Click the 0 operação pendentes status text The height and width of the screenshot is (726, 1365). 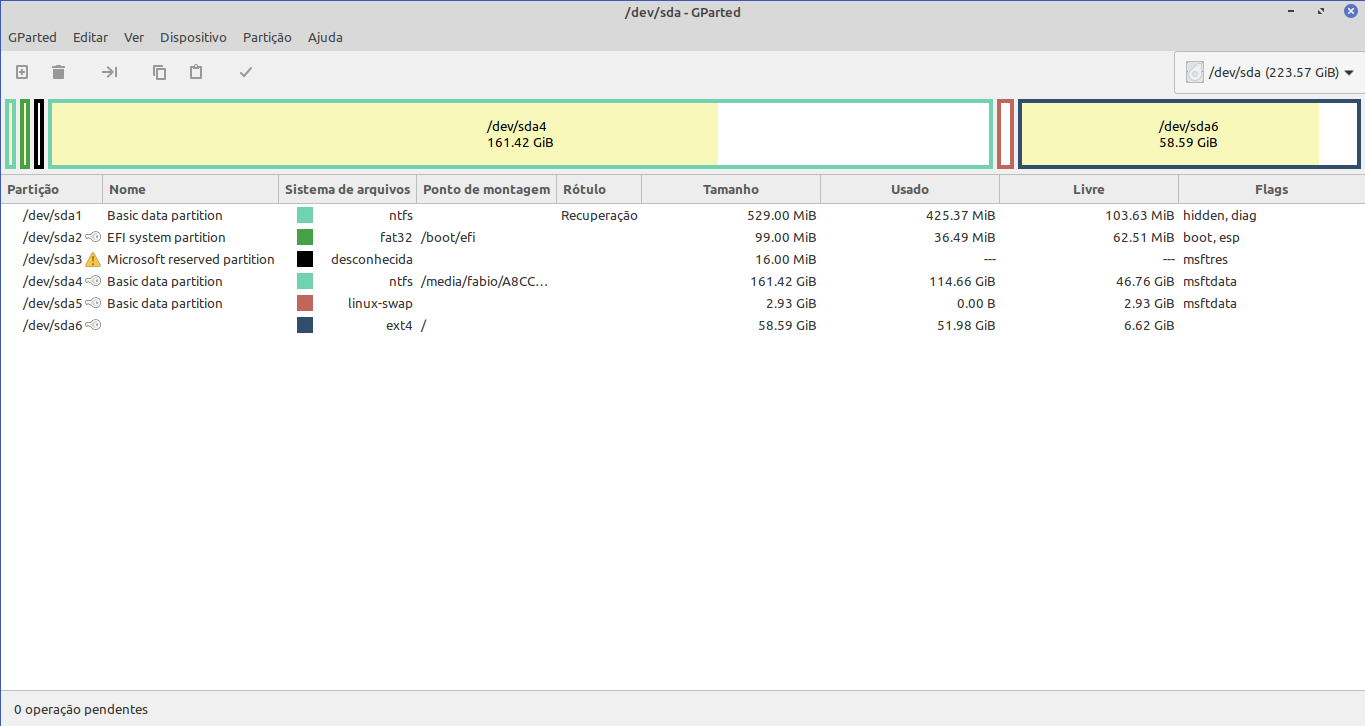[81, 709]
